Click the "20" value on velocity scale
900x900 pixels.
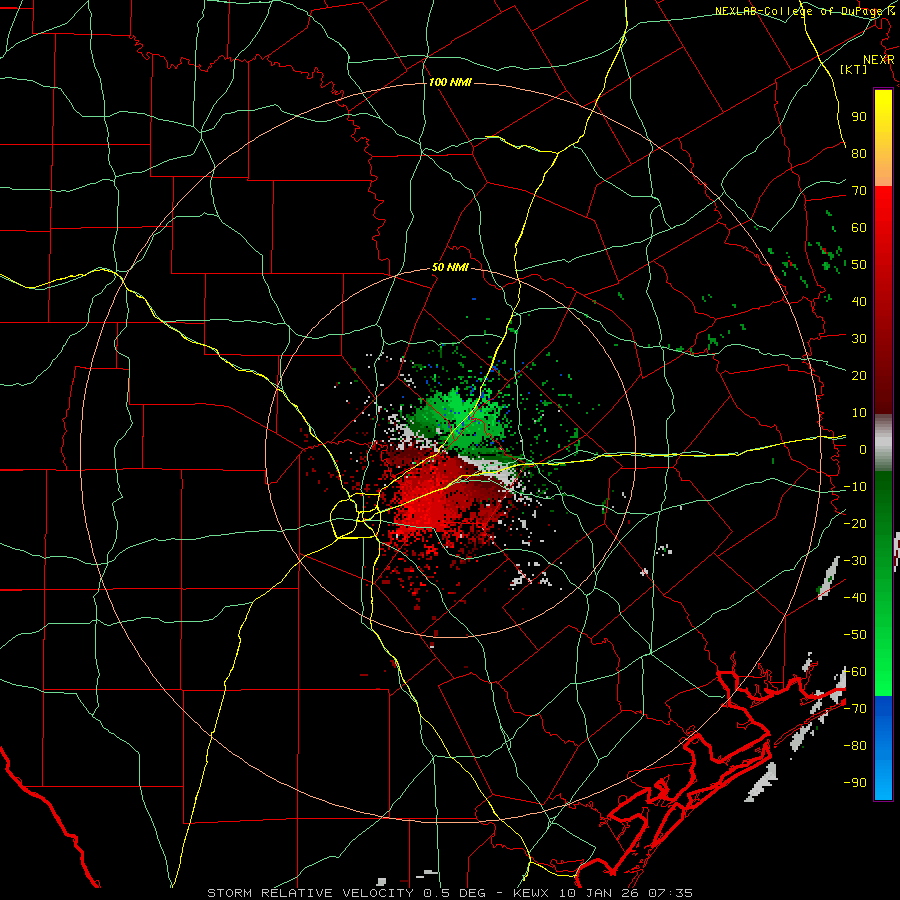(x=859, y=375)
